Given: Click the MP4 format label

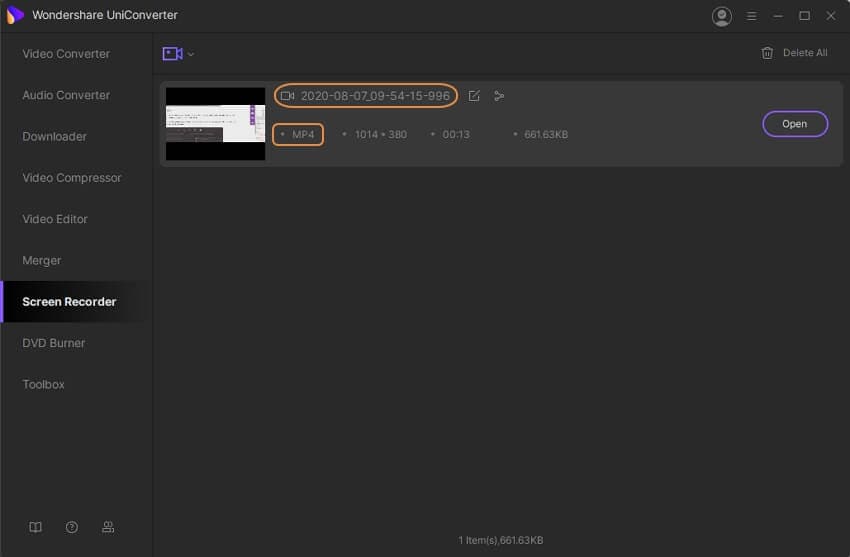Looking at the screenshot, I should (303, 134).
